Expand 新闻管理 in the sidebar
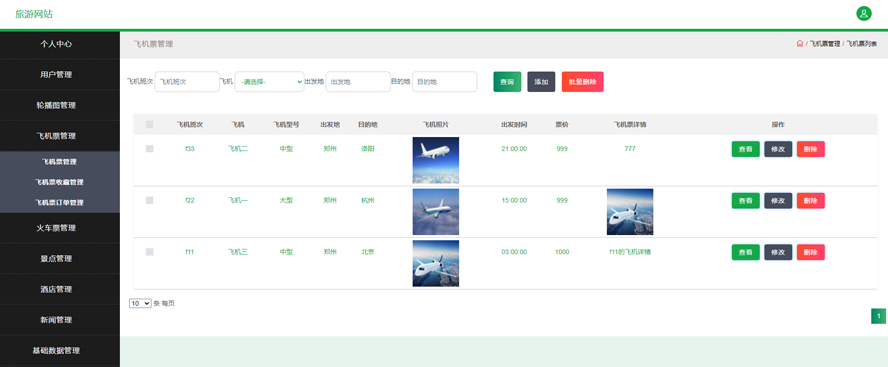This screenshot has width=888, height=367. click(x=56, y=319)
